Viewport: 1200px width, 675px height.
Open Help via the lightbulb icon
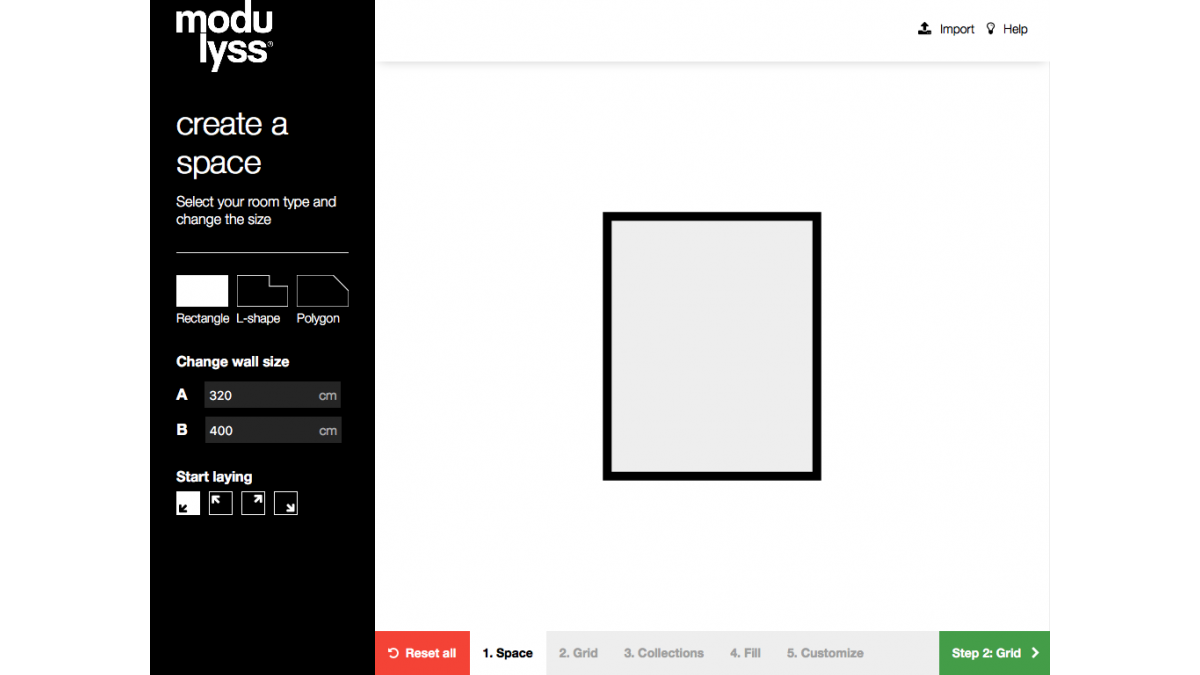[991, 29]
